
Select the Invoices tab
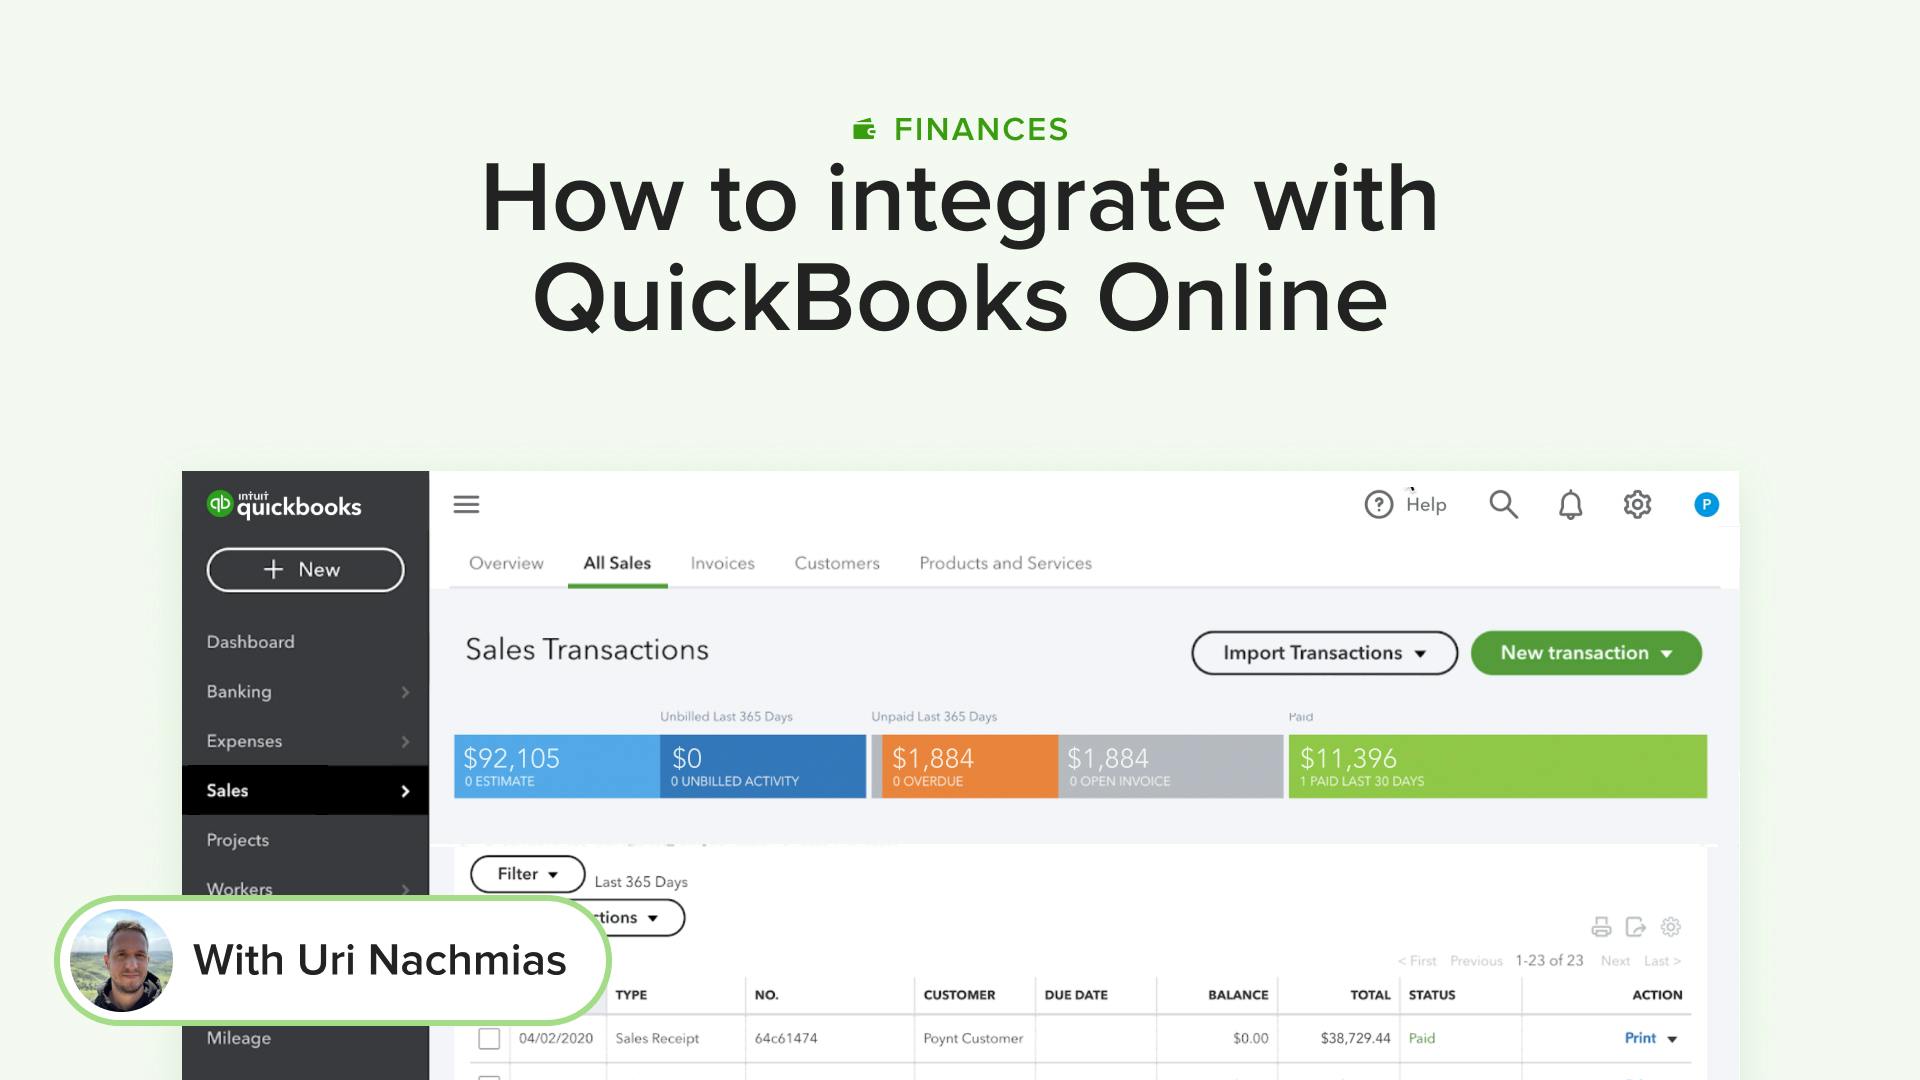coord(723,563)
